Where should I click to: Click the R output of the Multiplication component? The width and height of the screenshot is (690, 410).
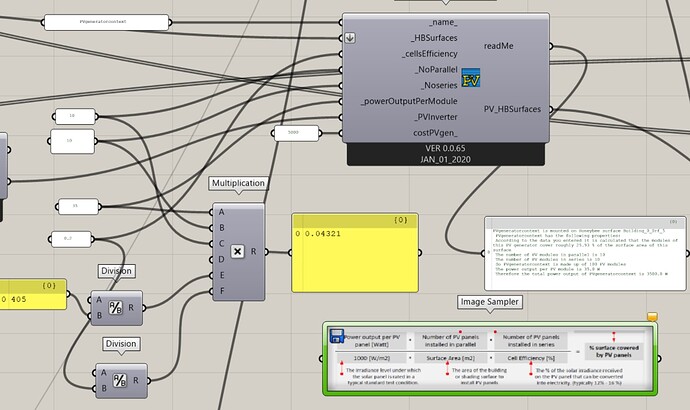coord(253,252)
